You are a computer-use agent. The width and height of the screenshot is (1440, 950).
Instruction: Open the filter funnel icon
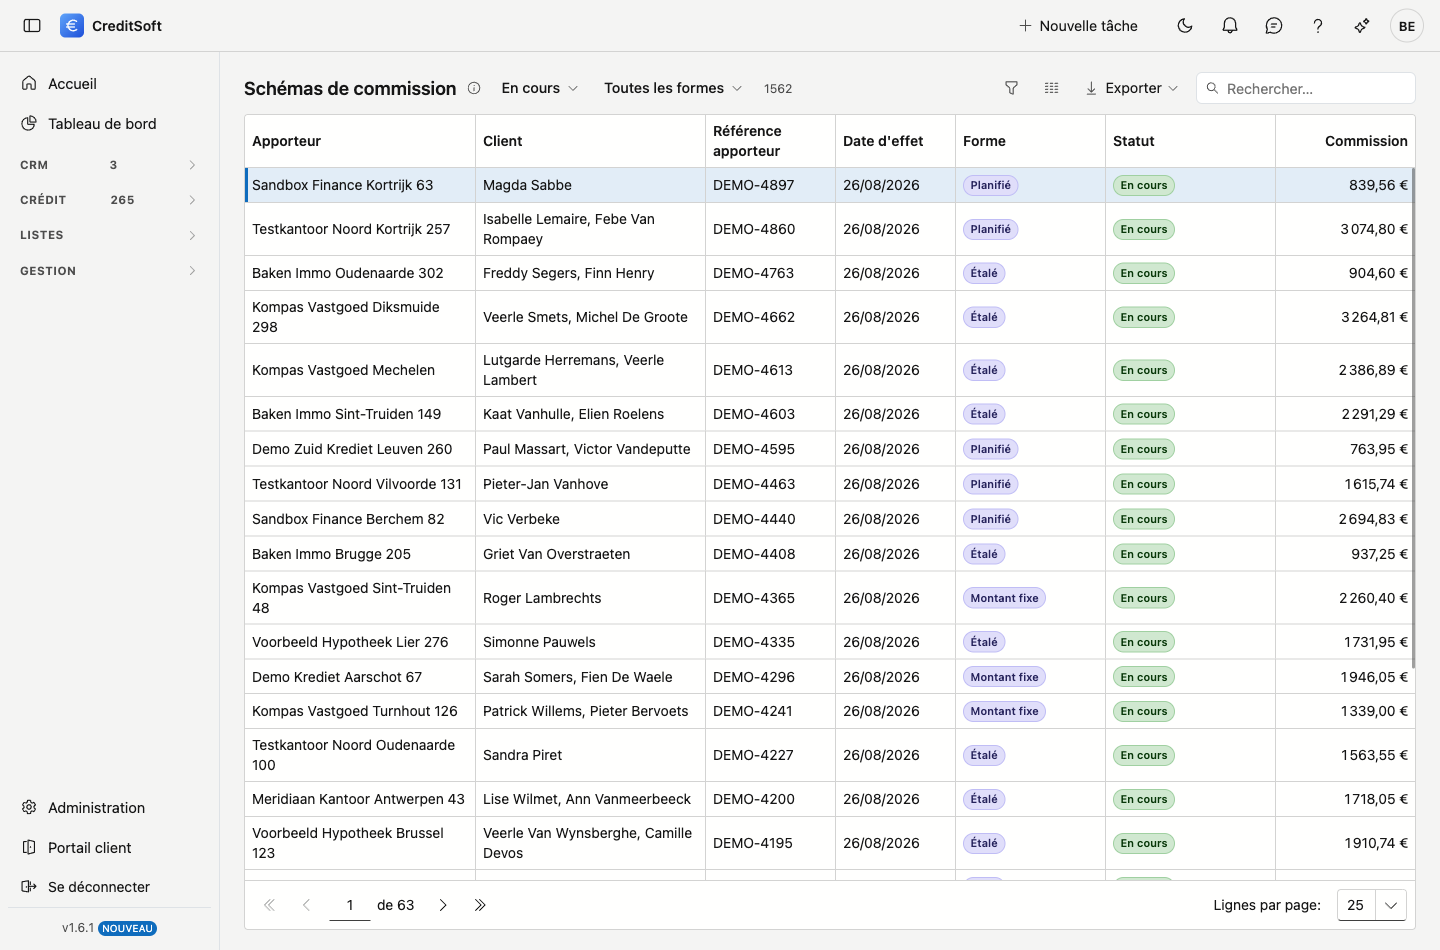1011,88
